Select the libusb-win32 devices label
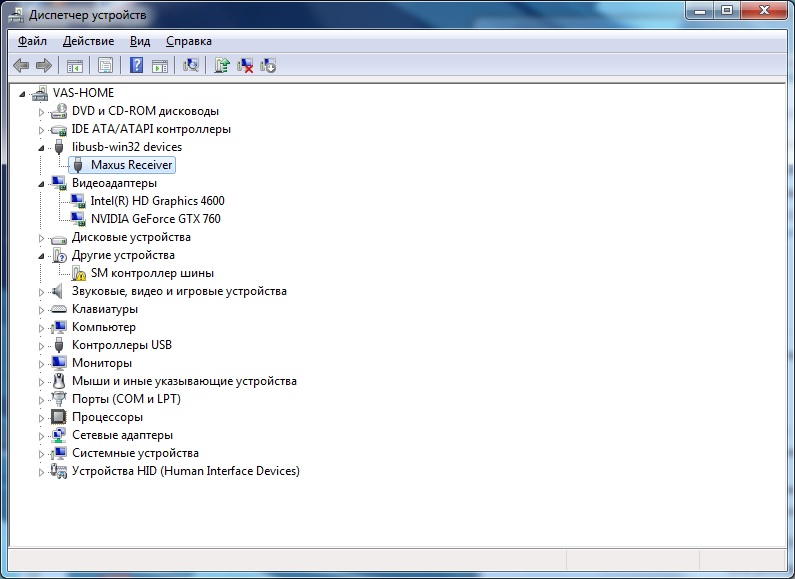The height and width of the screenshot is (579, 795). click(127, 147)
